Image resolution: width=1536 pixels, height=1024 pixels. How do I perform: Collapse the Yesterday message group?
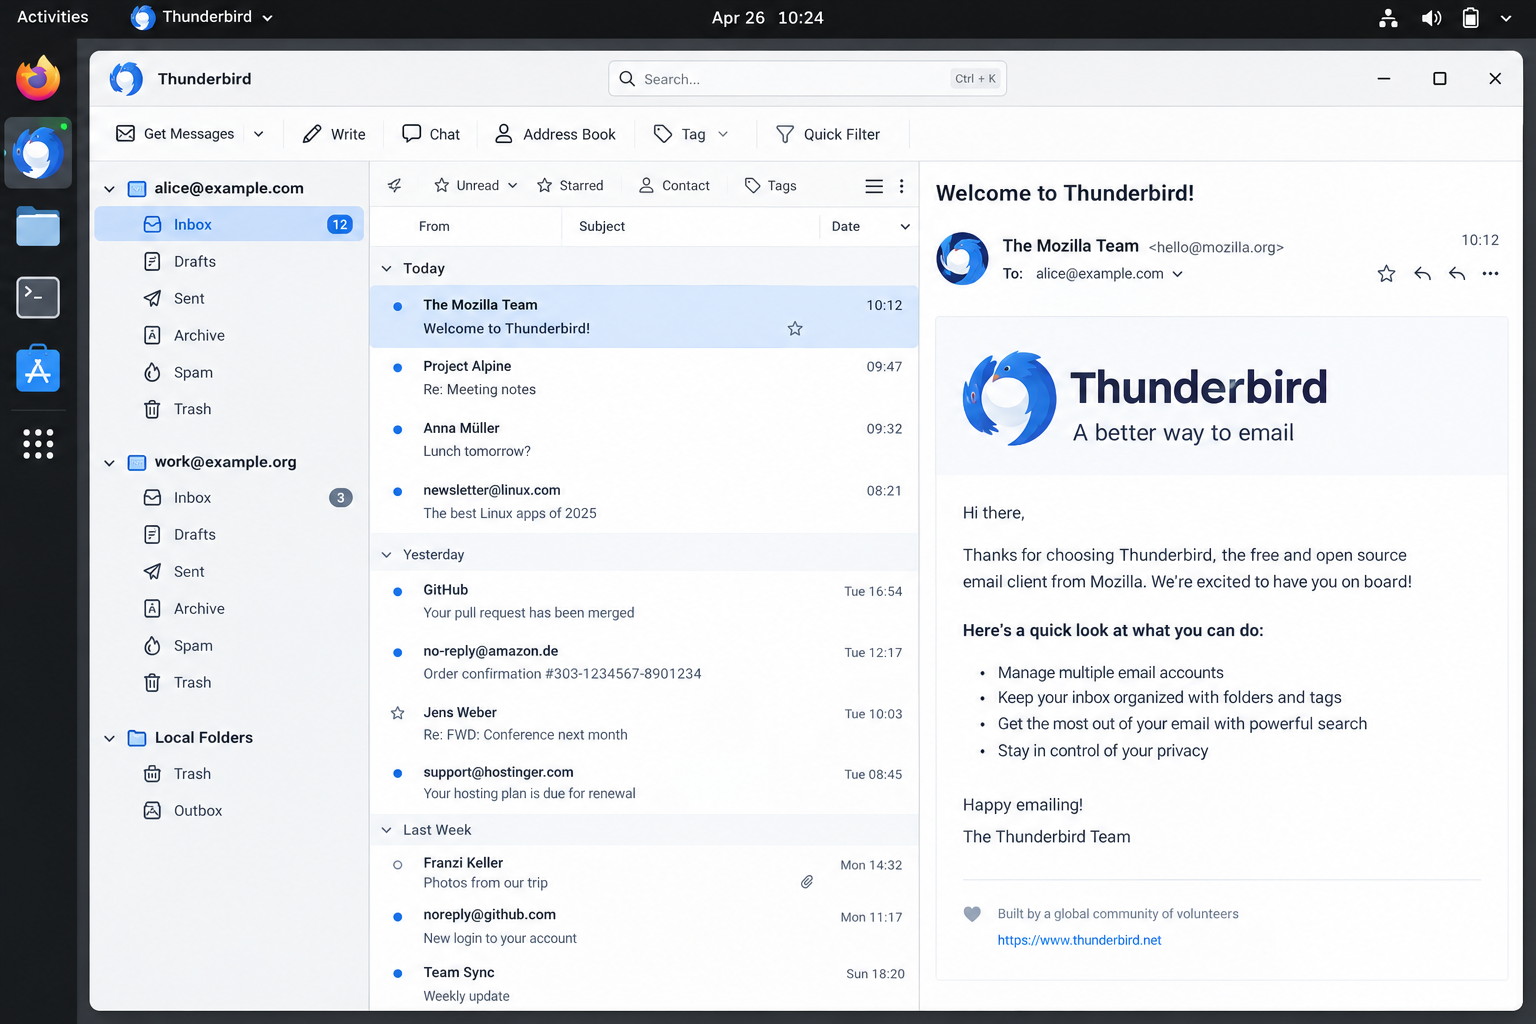coord(387,555)
